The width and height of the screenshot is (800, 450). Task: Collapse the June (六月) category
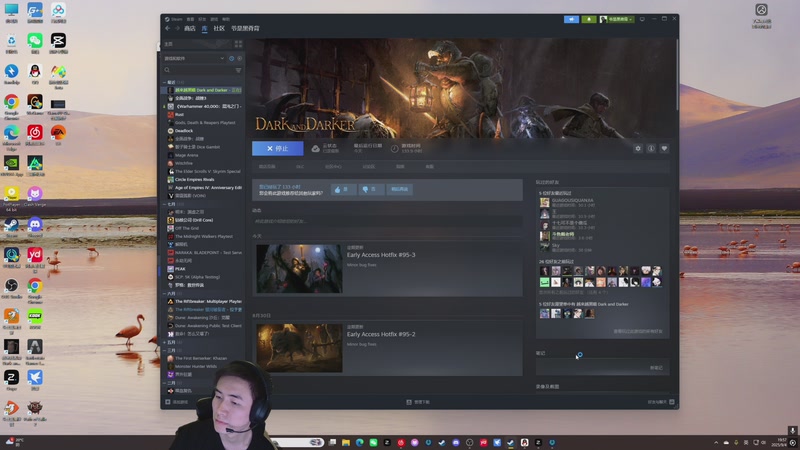click(x=164, y=293)
